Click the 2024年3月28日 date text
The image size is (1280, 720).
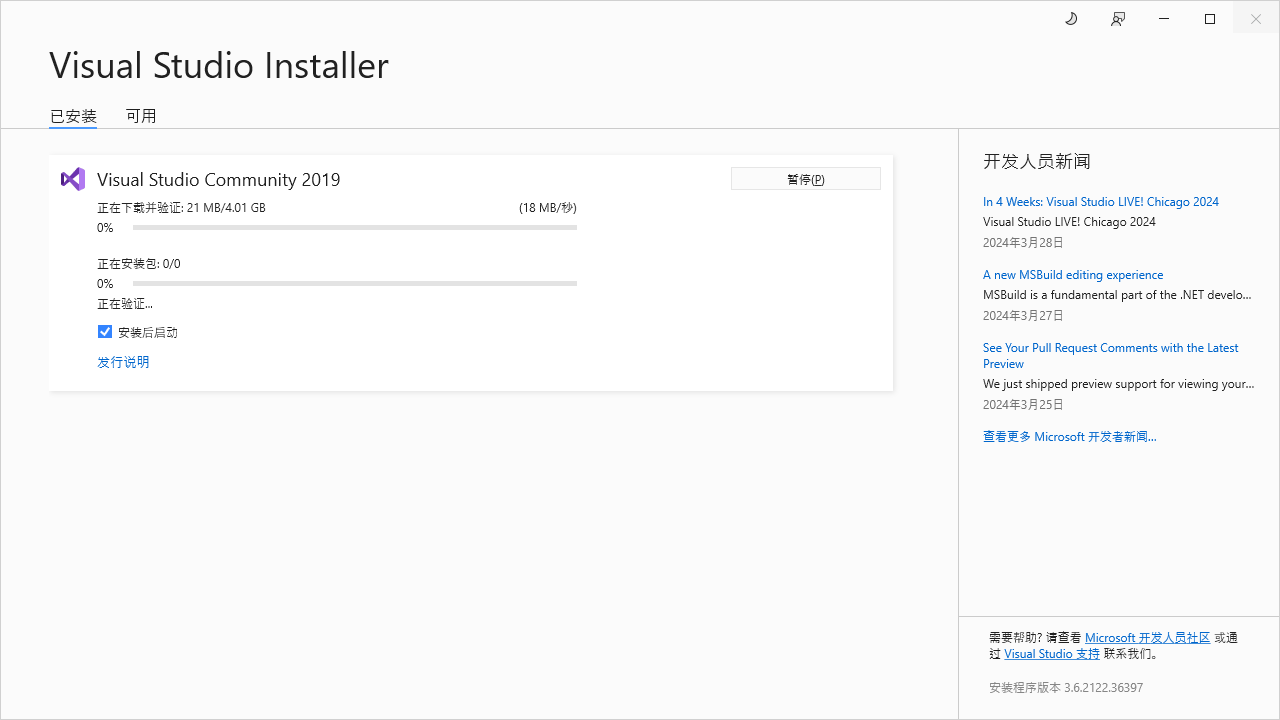[1023, 243]
